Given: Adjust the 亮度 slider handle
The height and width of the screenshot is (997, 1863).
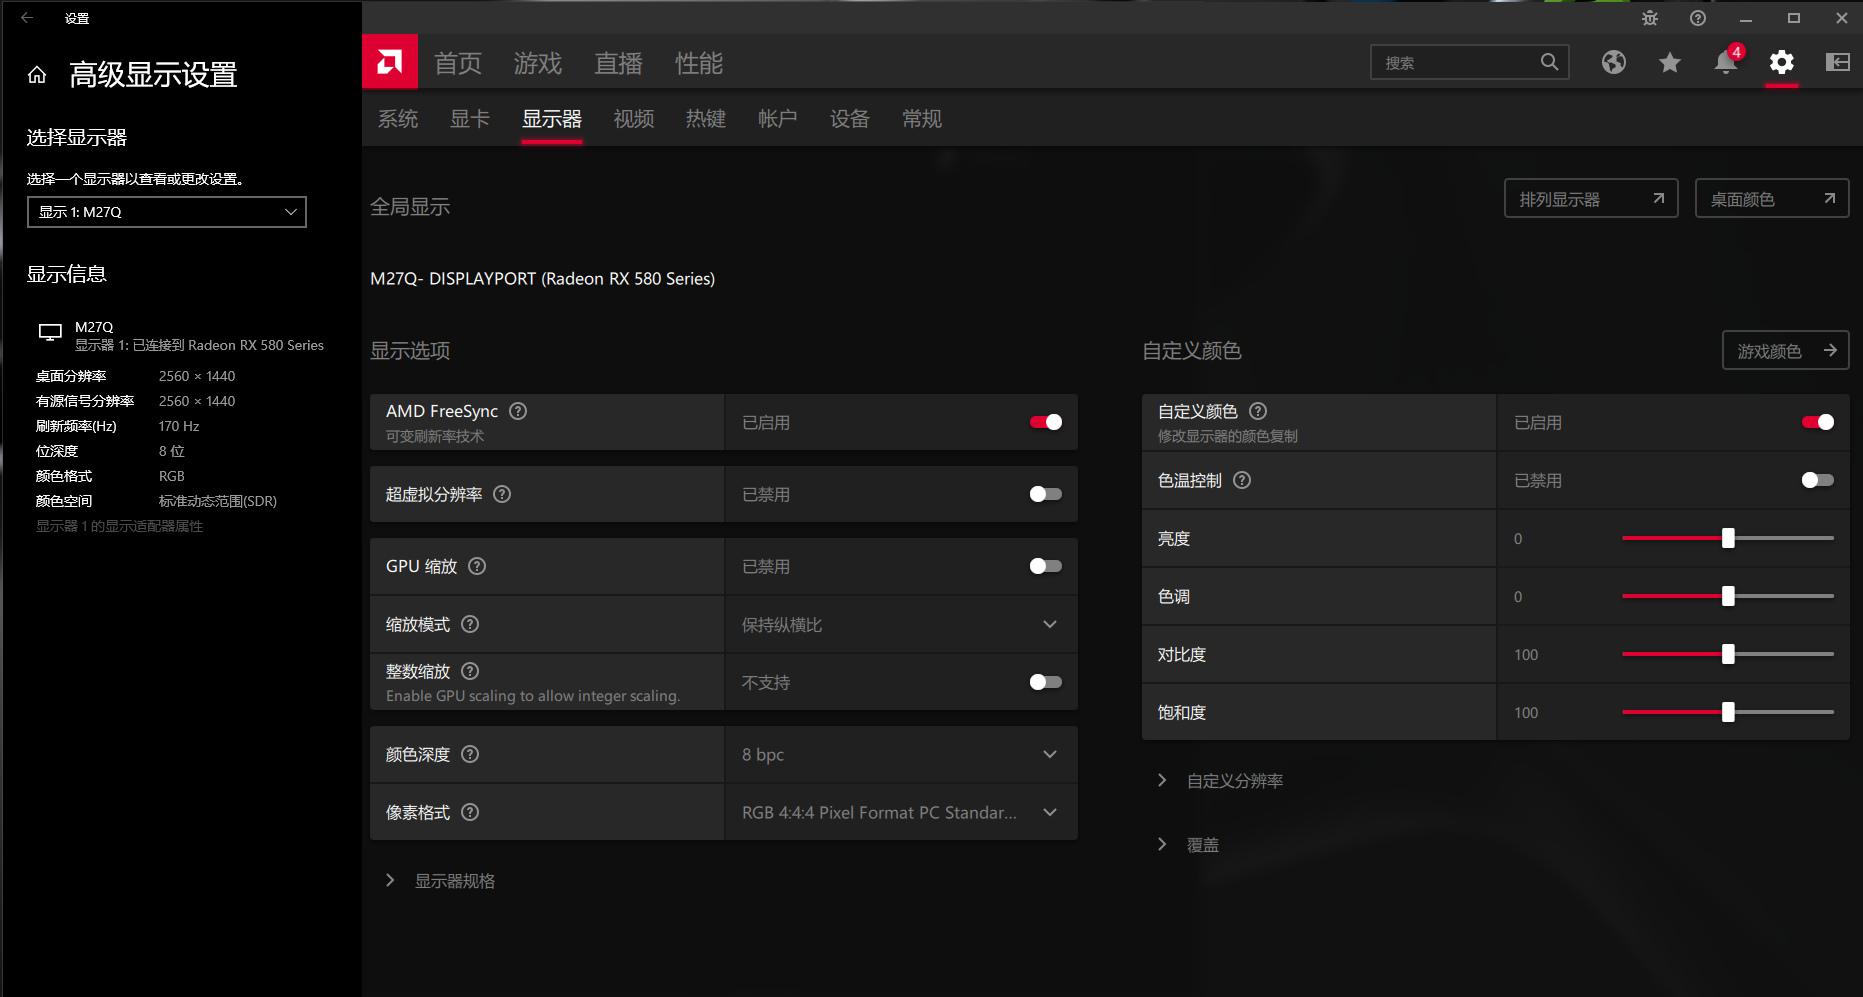Looking at the screenshot, I should click(x=1728, y=538).
